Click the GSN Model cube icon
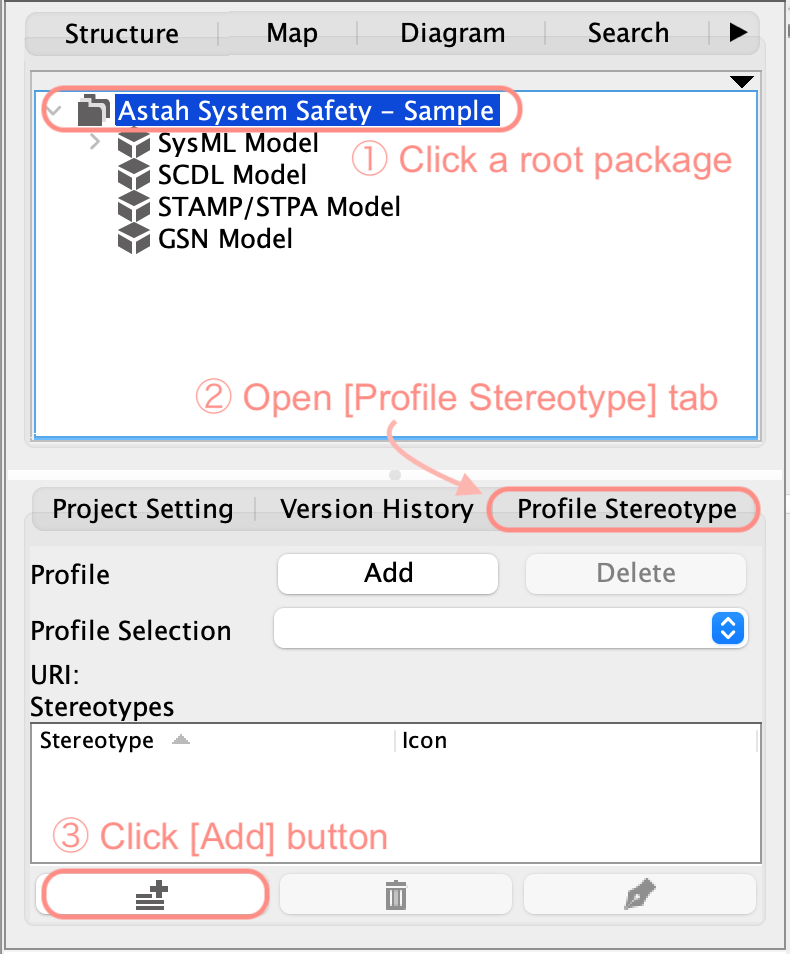Image resolution: width=790 pixels, height=954 pixels. (x=133, y=239)
